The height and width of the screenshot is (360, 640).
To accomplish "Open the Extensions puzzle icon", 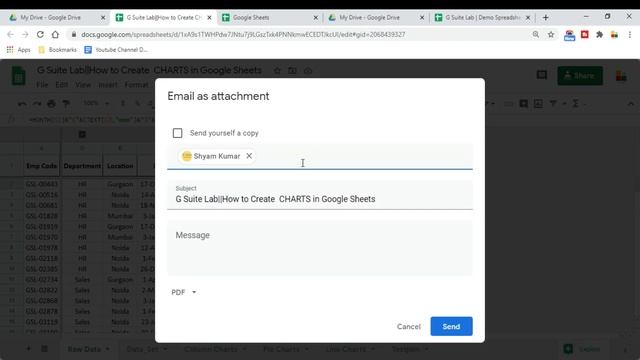I will click(600, 35).
